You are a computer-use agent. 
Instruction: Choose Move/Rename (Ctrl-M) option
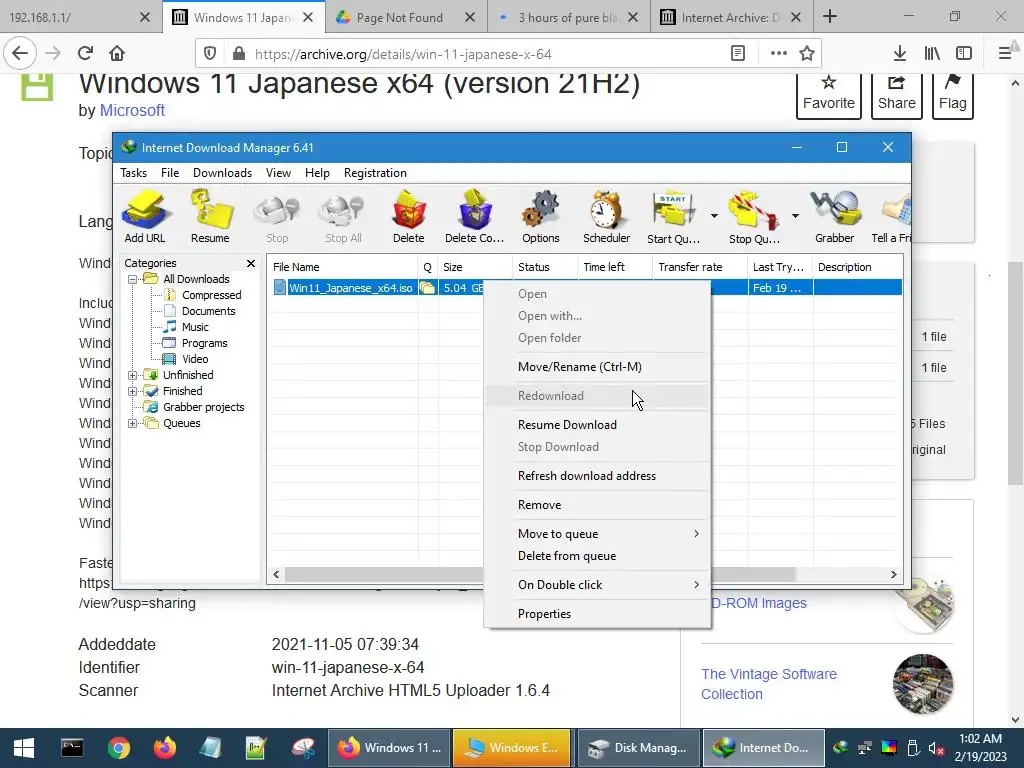[597, 367]
